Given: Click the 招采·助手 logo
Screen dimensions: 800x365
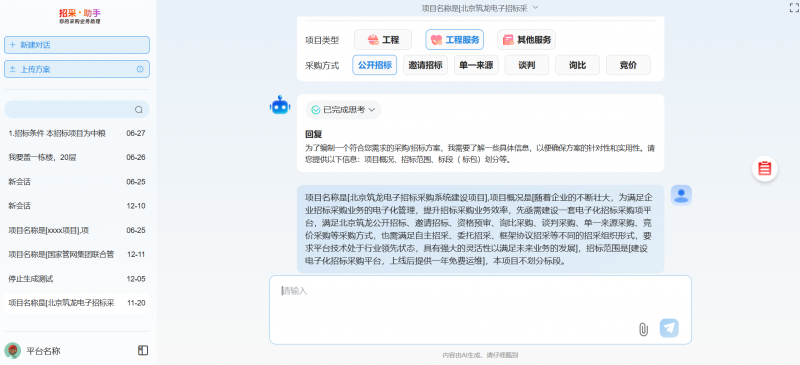Looking at the screenshot, I should (x=80, y=16).
